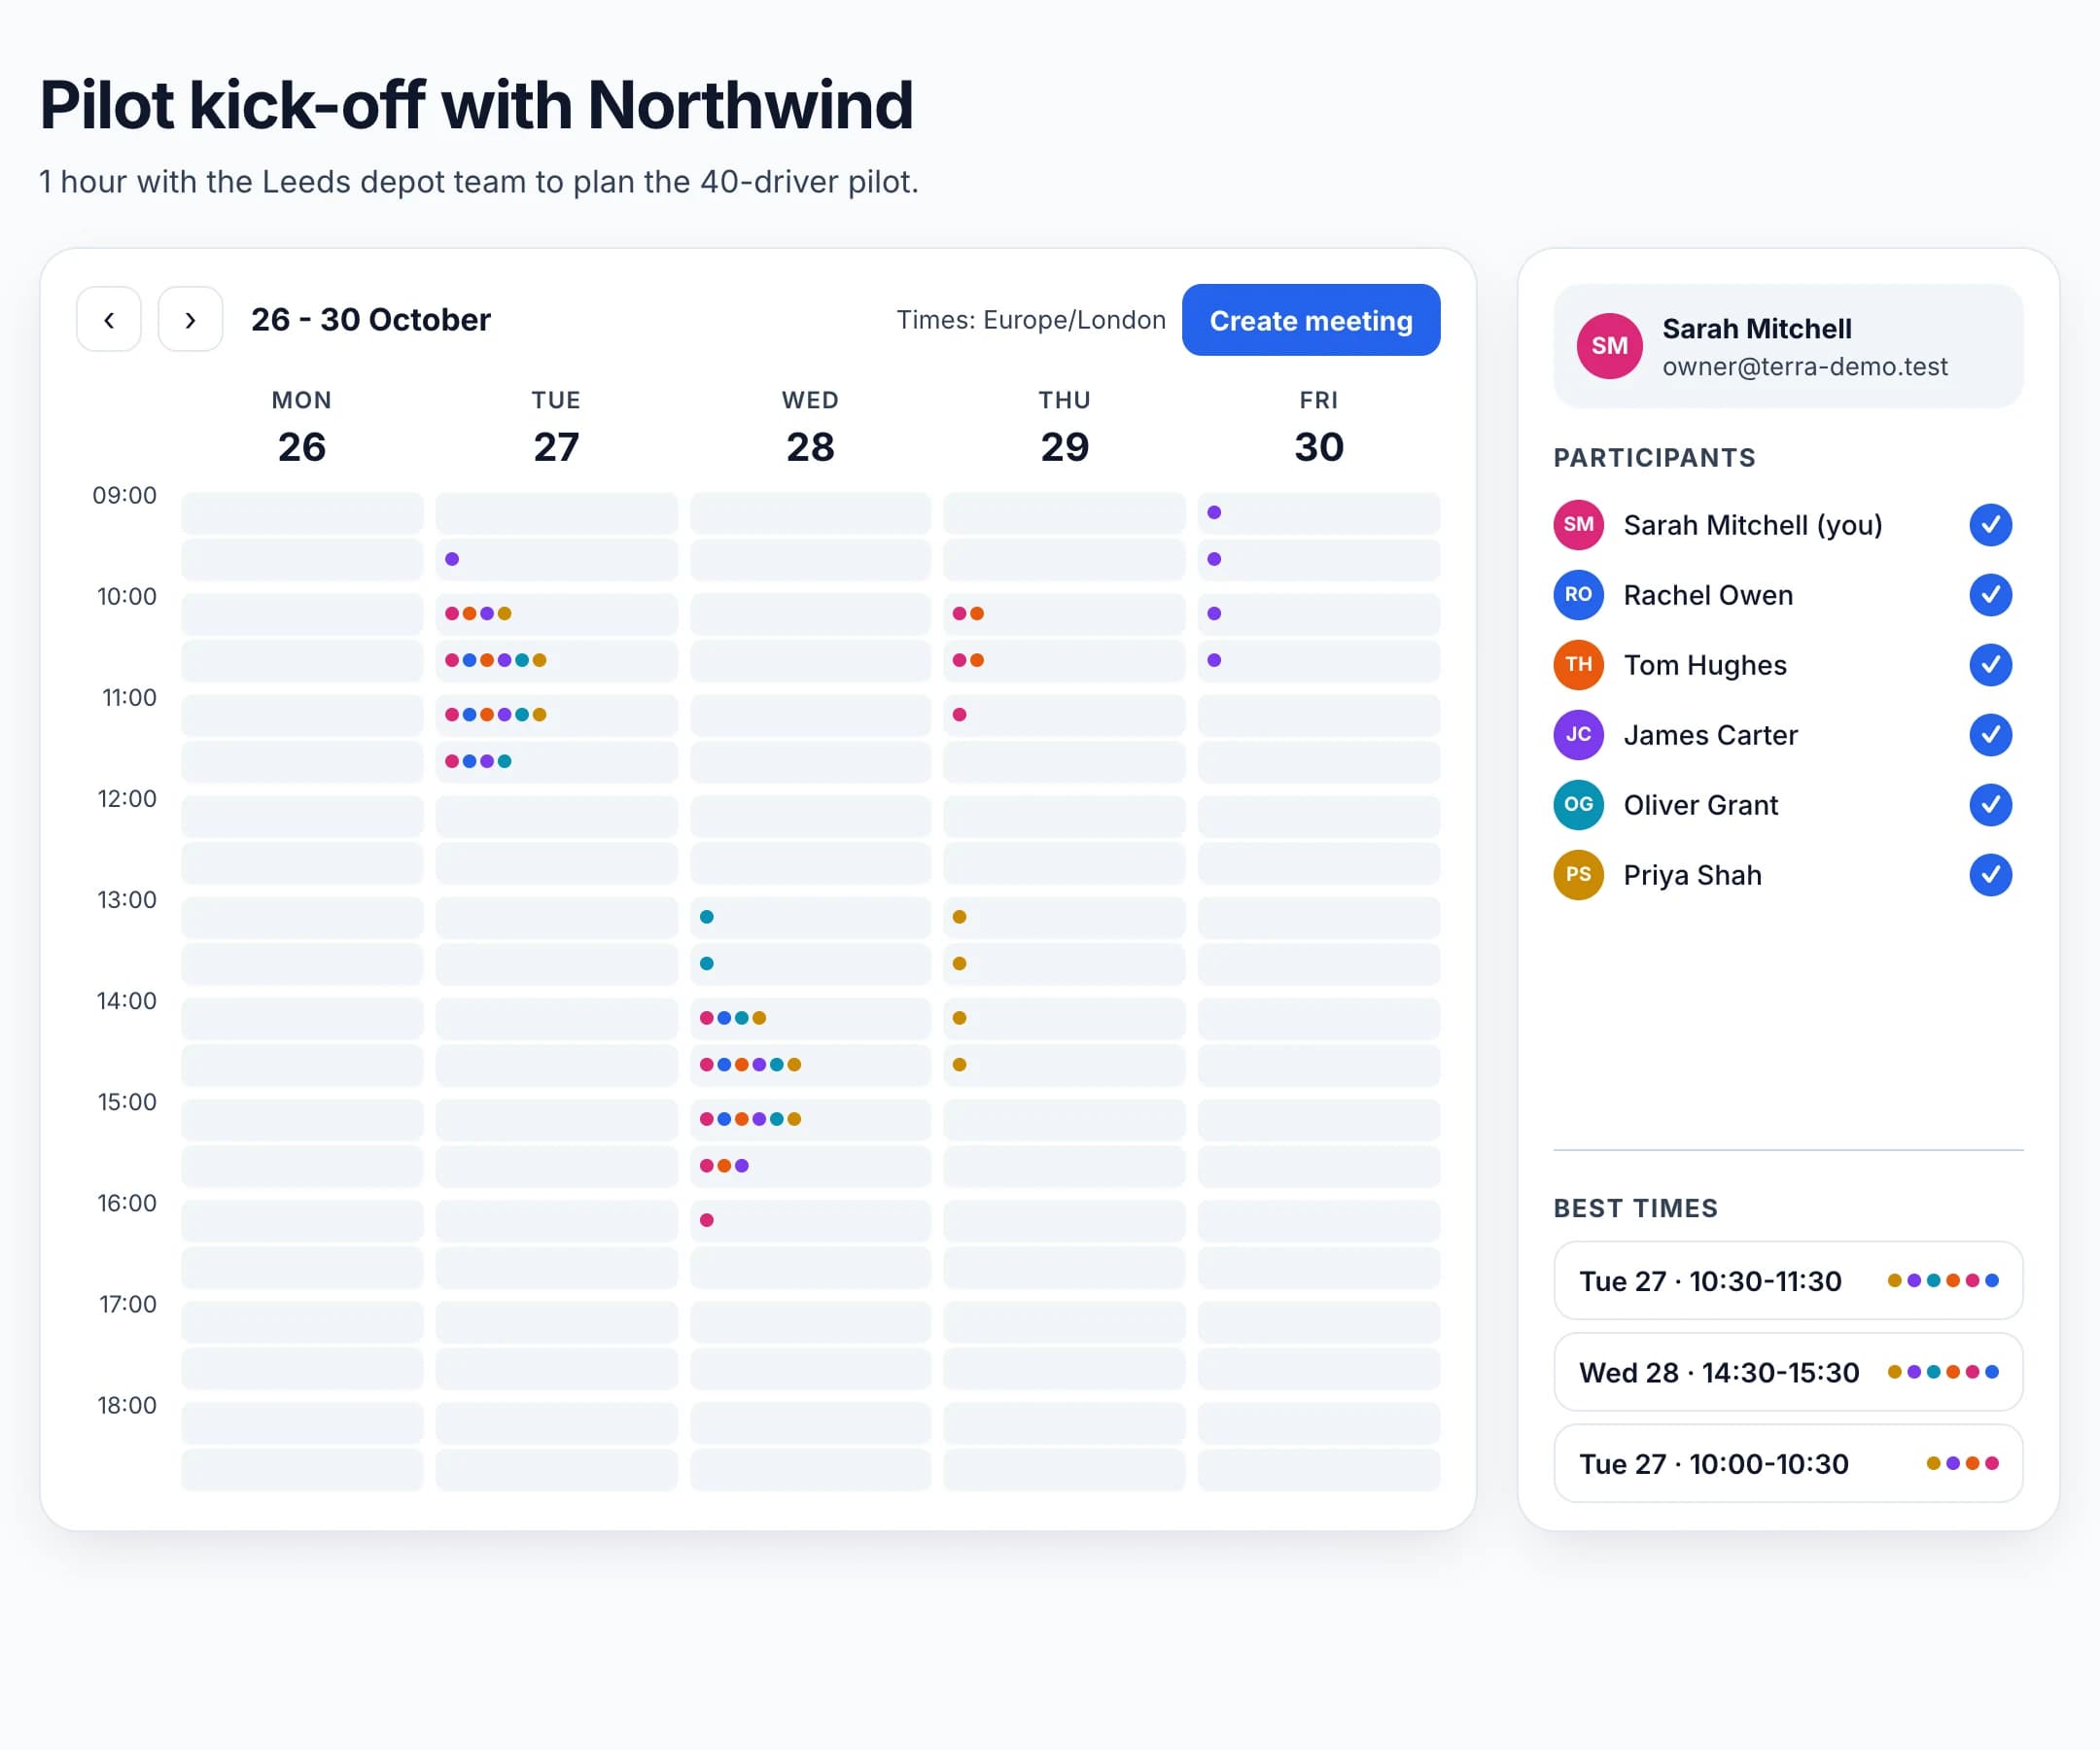The height and width of the screenshot is (1750, 2100).
Task: Click owner@terra-demo.test email text
Action: 1805,367
